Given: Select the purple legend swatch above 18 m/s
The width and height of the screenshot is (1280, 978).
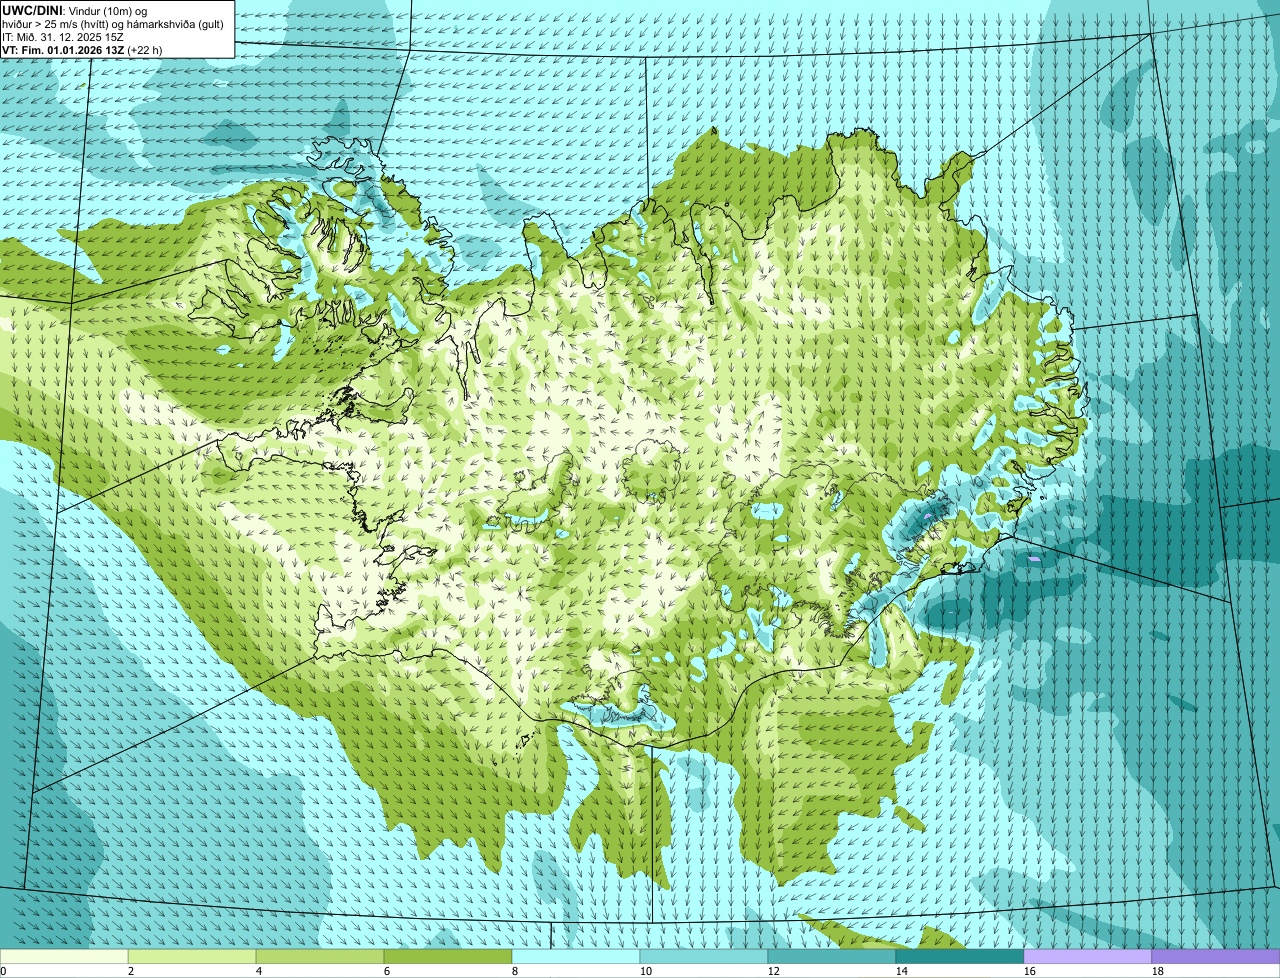Looking at the screenshot, I should click(x=1216, y=956).
